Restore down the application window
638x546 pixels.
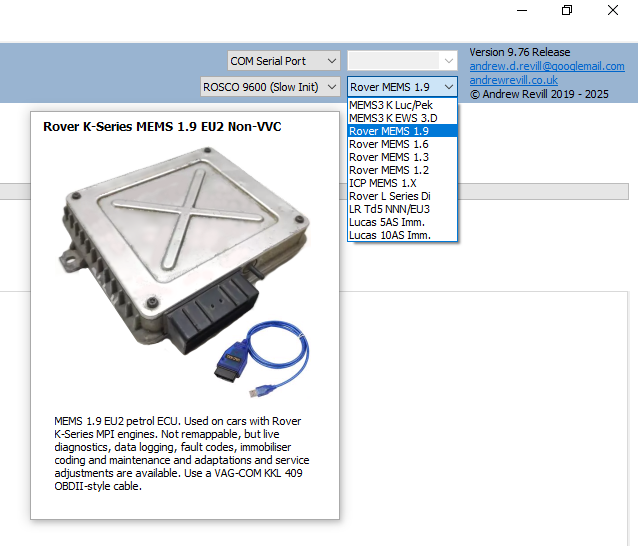(567, 11)
